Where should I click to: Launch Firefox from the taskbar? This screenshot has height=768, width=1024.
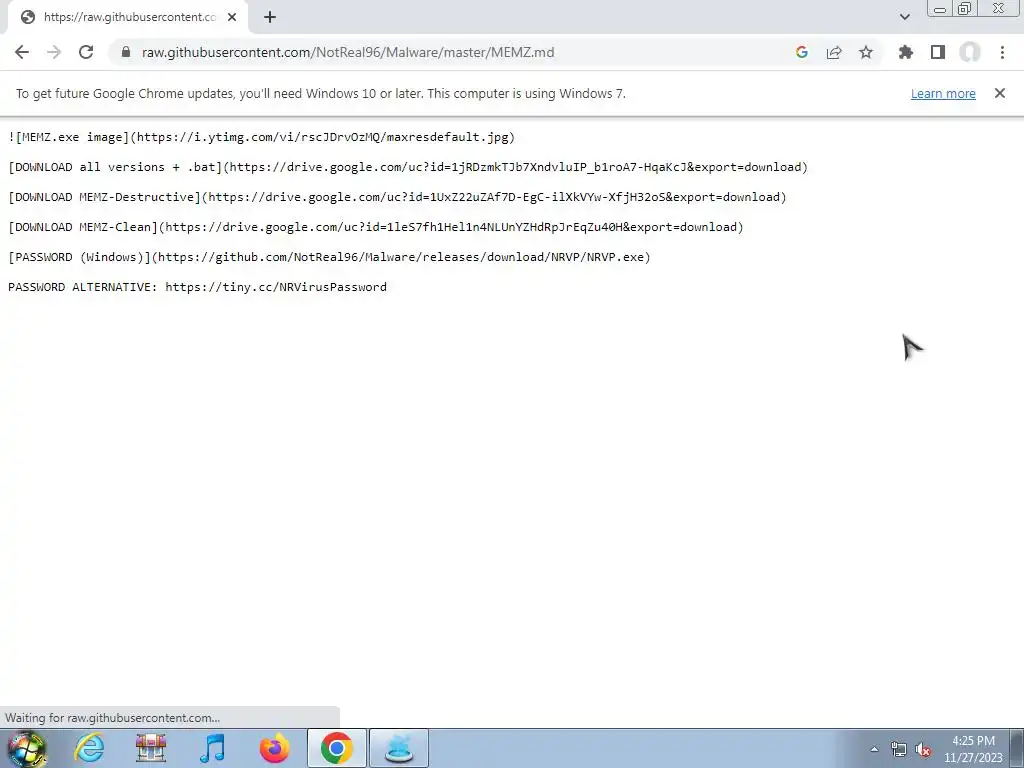tap(274, 748)
